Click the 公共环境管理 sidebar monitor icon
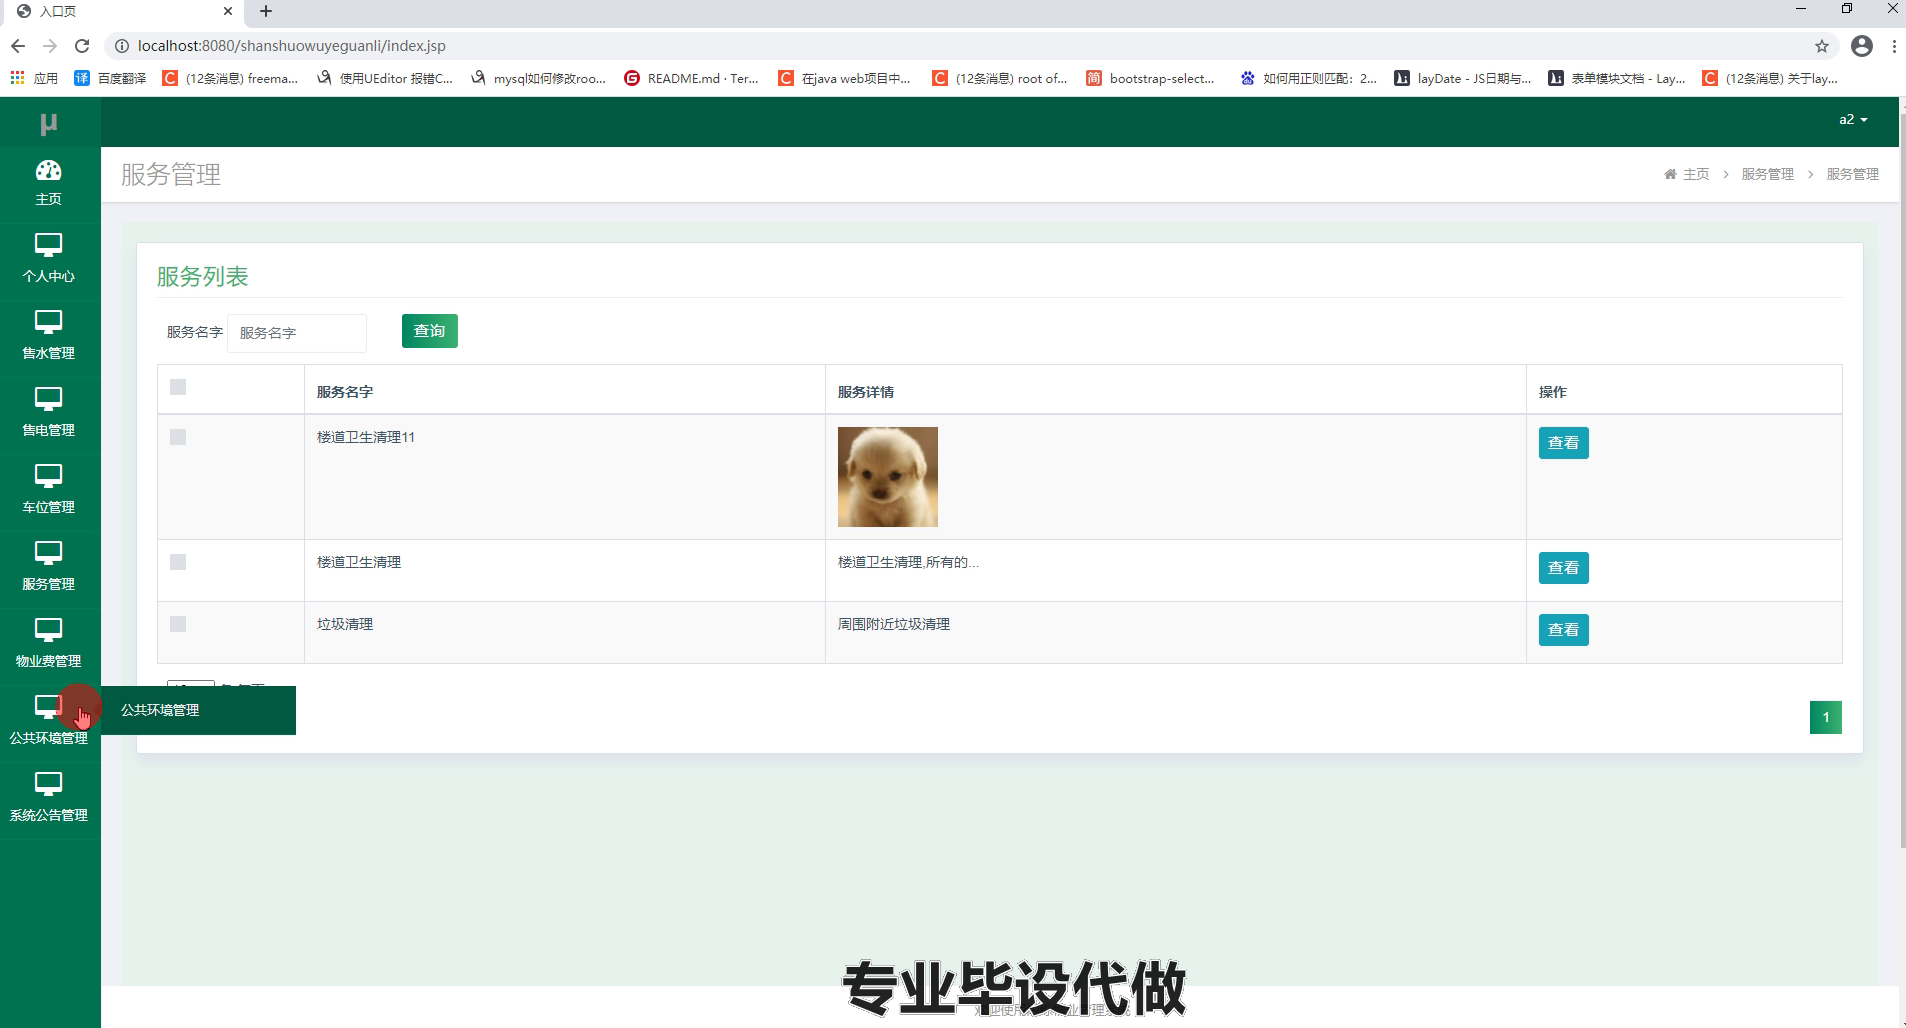 pyautogui.click(x=48, y=706)
